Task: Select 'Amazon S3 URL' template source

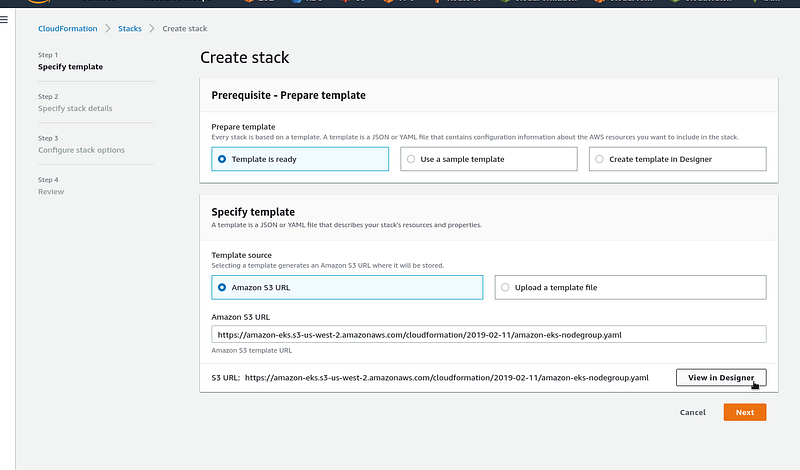Action: coord(347,287)
